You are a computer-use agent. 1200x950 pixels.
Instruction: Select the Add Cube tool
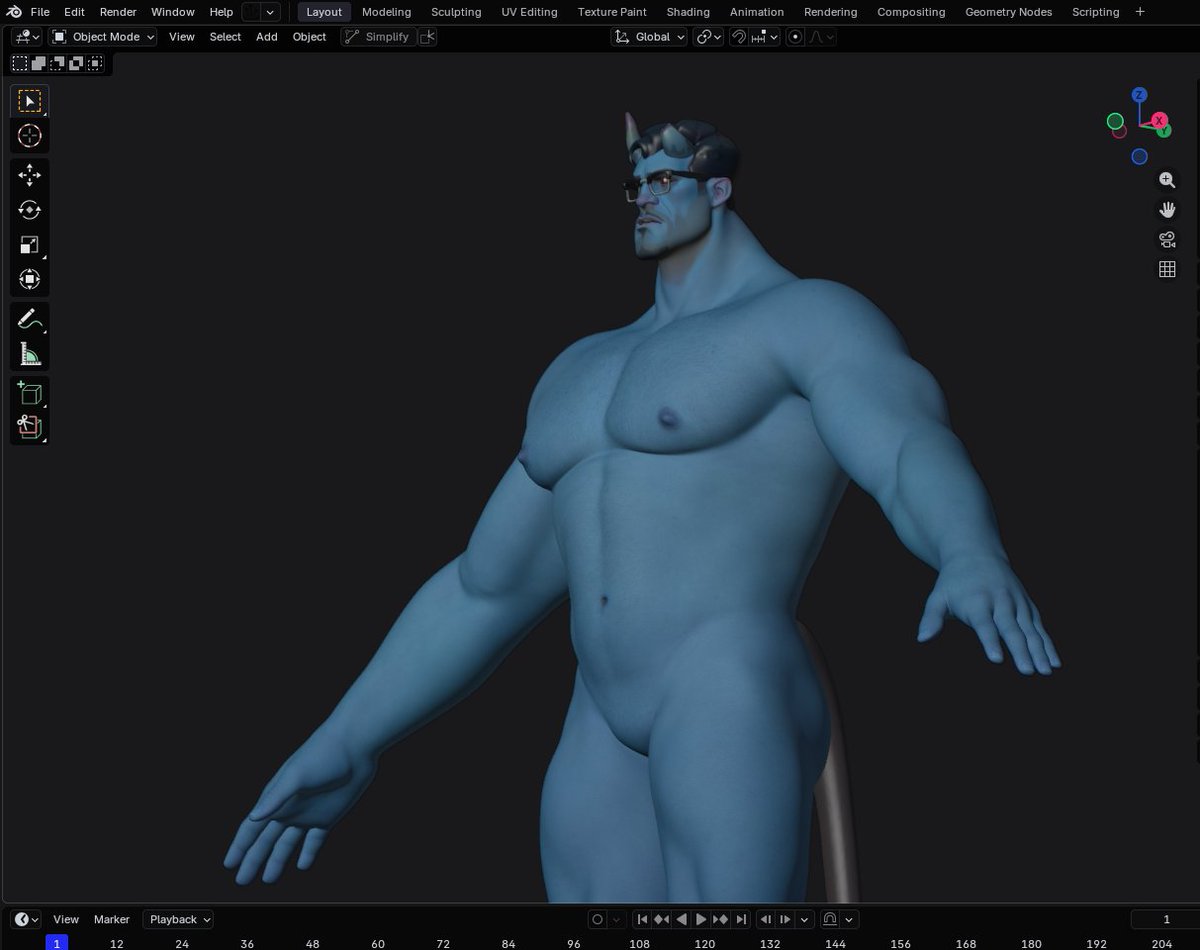coord(29,392)
